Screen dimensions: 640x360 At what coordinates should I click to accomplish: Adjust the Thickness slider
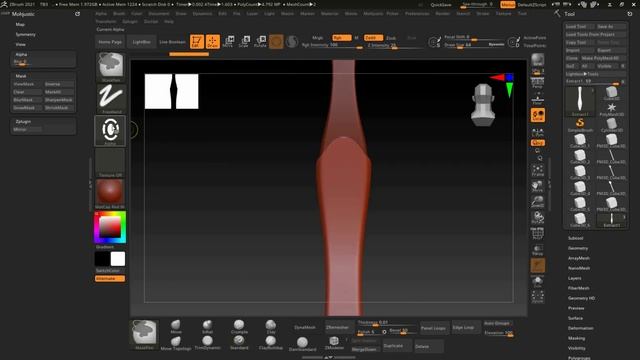[x=387, y=323]
